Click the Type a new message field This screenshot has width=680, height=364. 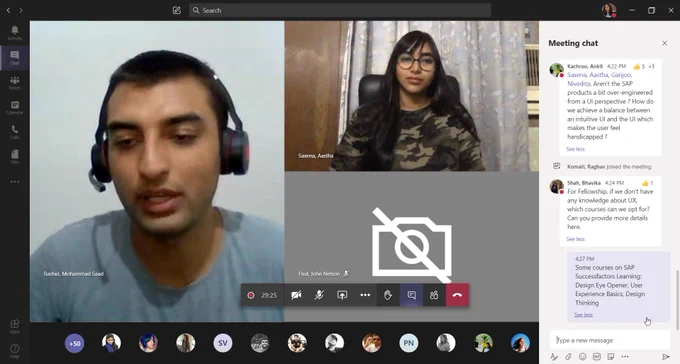pos(610,340)
